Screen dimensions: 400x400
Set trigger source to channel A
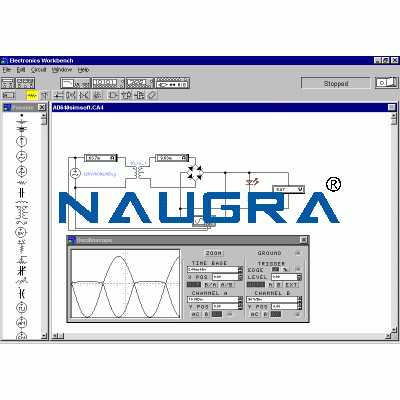coord(271,285)
